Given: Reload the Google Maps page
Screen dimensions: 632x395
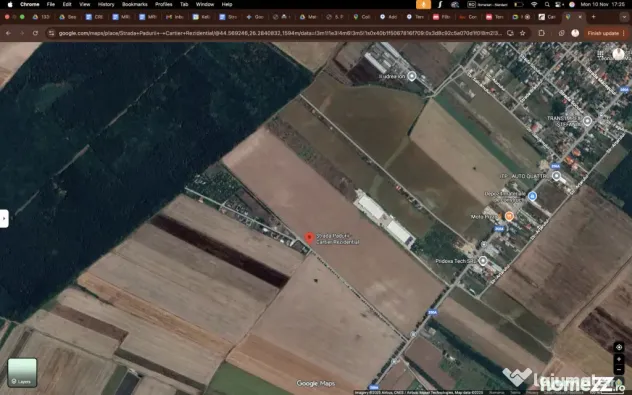Looking at the screenshot, I should [x=35, y=33].
